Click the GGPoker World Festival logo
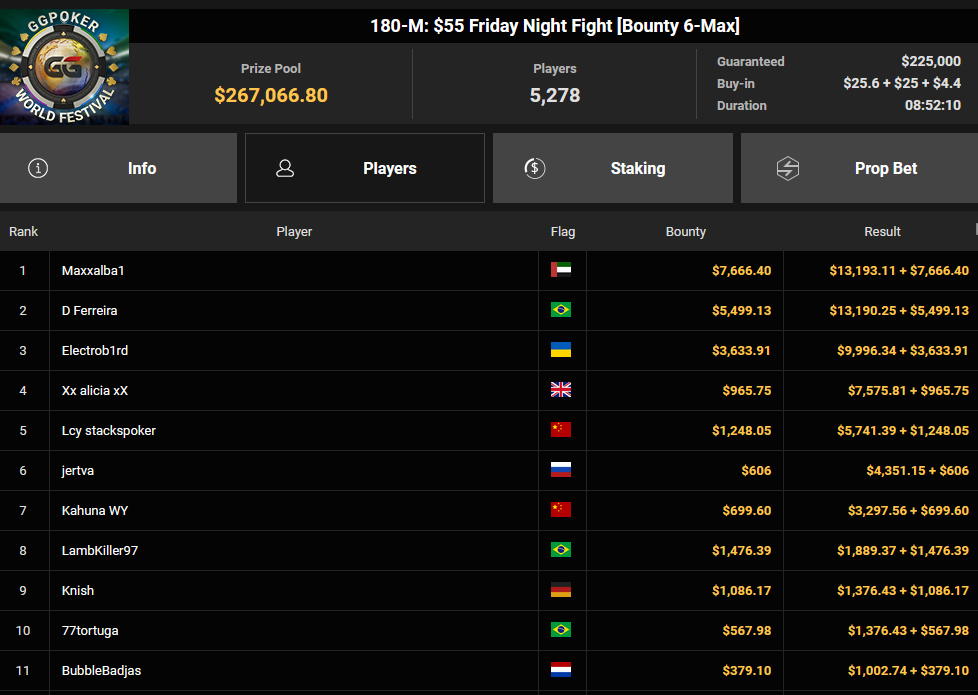The width and height of the screenshot is (978, 695). (x=64, y=67)
